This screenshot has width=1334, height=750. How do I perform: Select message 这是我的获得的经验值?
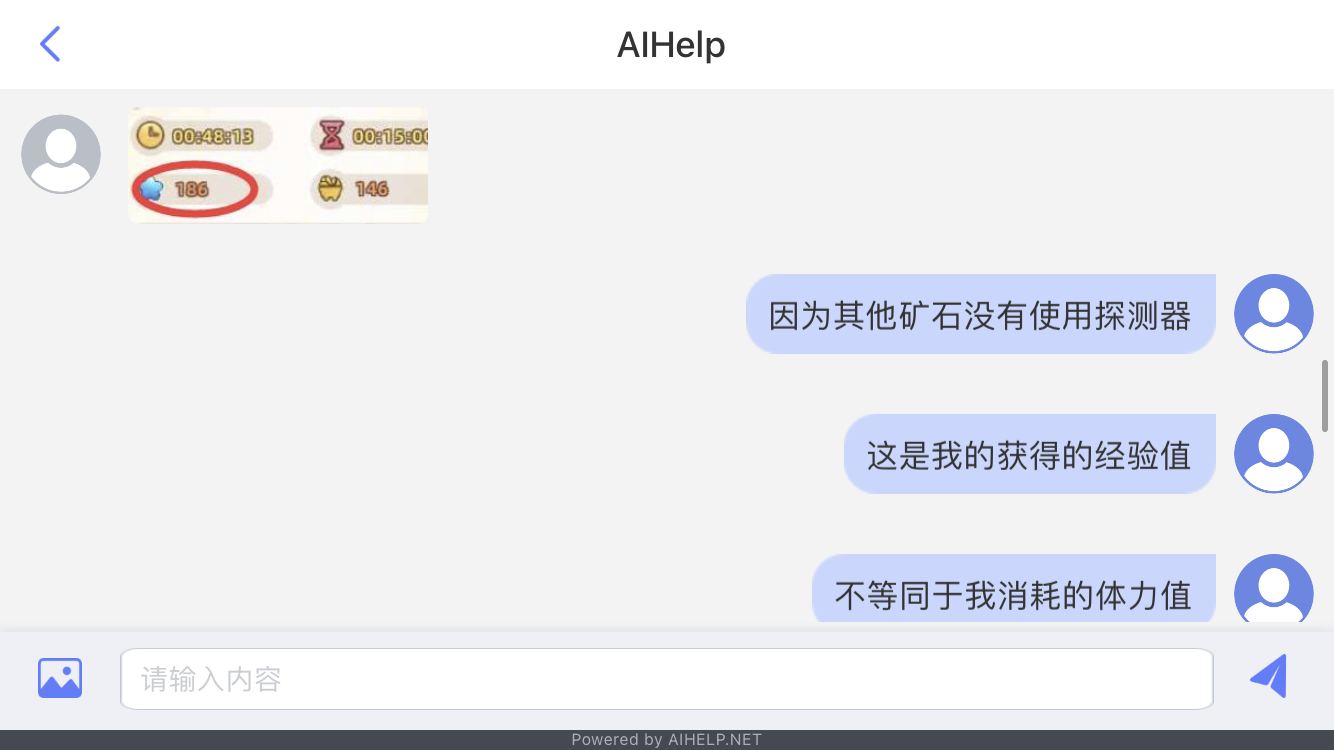click(x=1029, y=454)
